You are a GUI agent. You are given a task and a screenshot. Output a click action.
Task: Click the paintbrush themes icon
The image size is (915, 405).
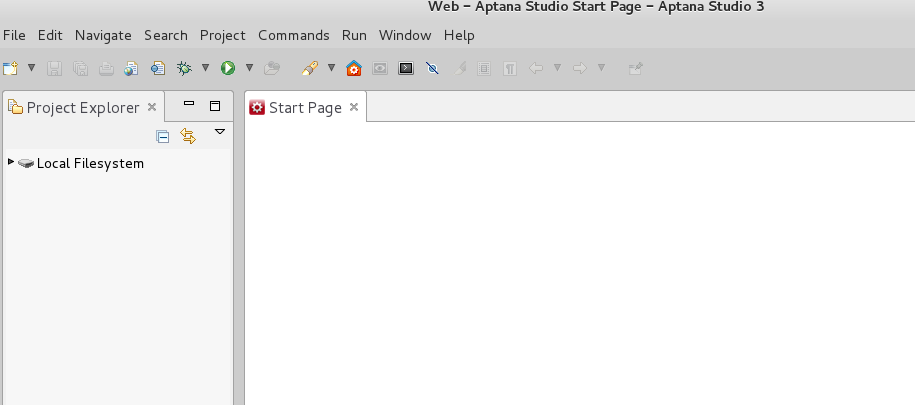(x=309, y=68)
